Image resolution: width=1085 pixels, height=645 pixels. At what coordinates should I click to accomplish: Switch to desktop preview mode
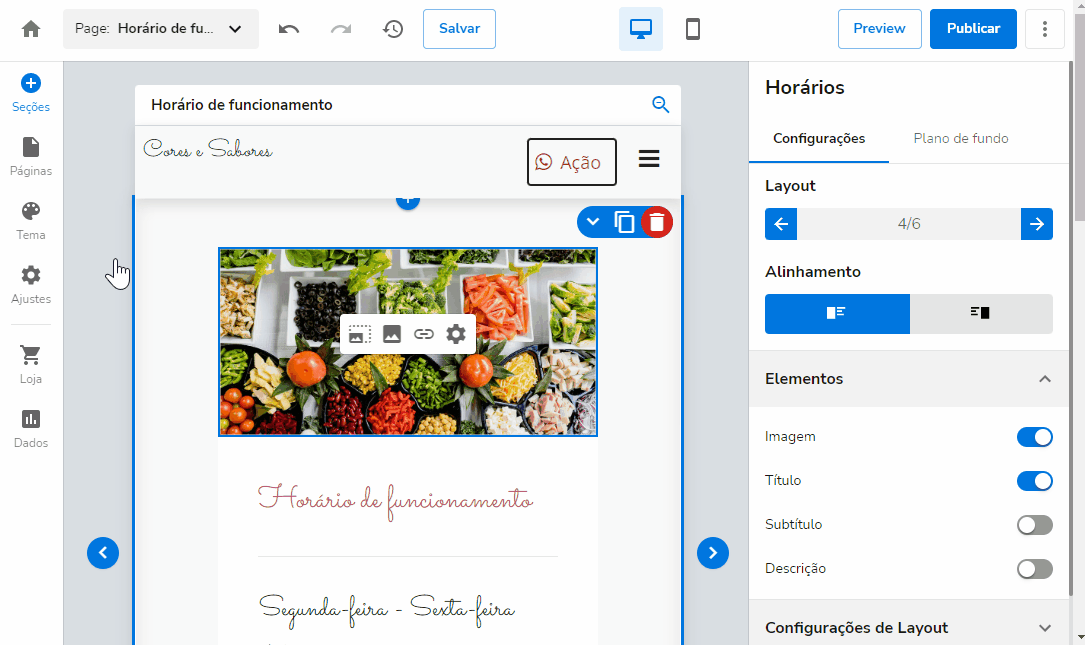click(641, 29)
